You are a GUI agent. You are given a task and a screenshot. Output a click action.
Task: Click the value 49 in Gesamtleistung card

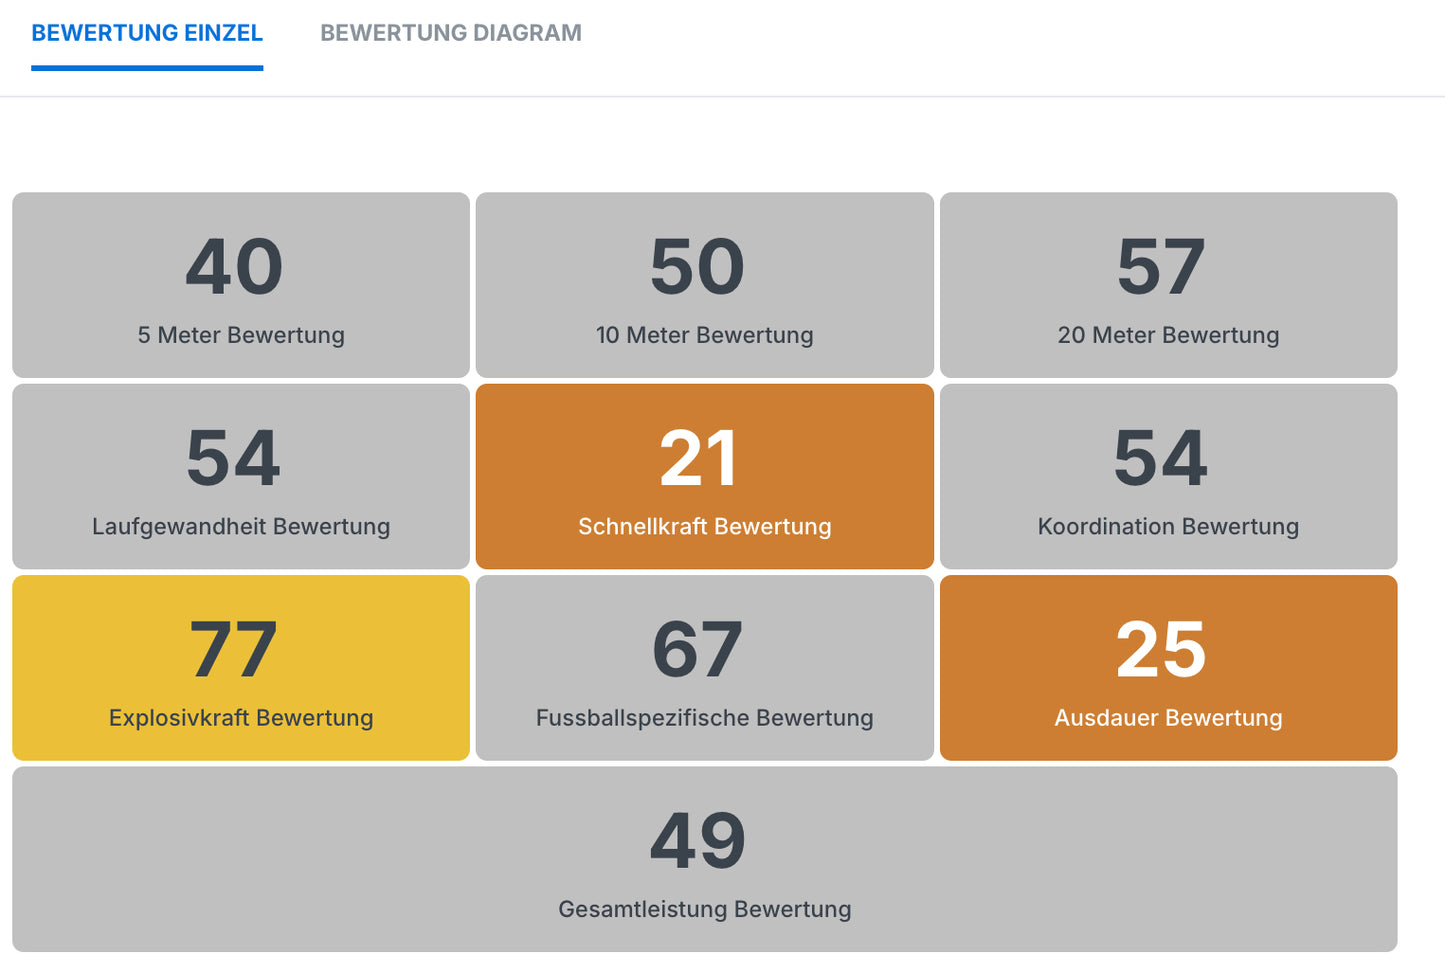699,840
